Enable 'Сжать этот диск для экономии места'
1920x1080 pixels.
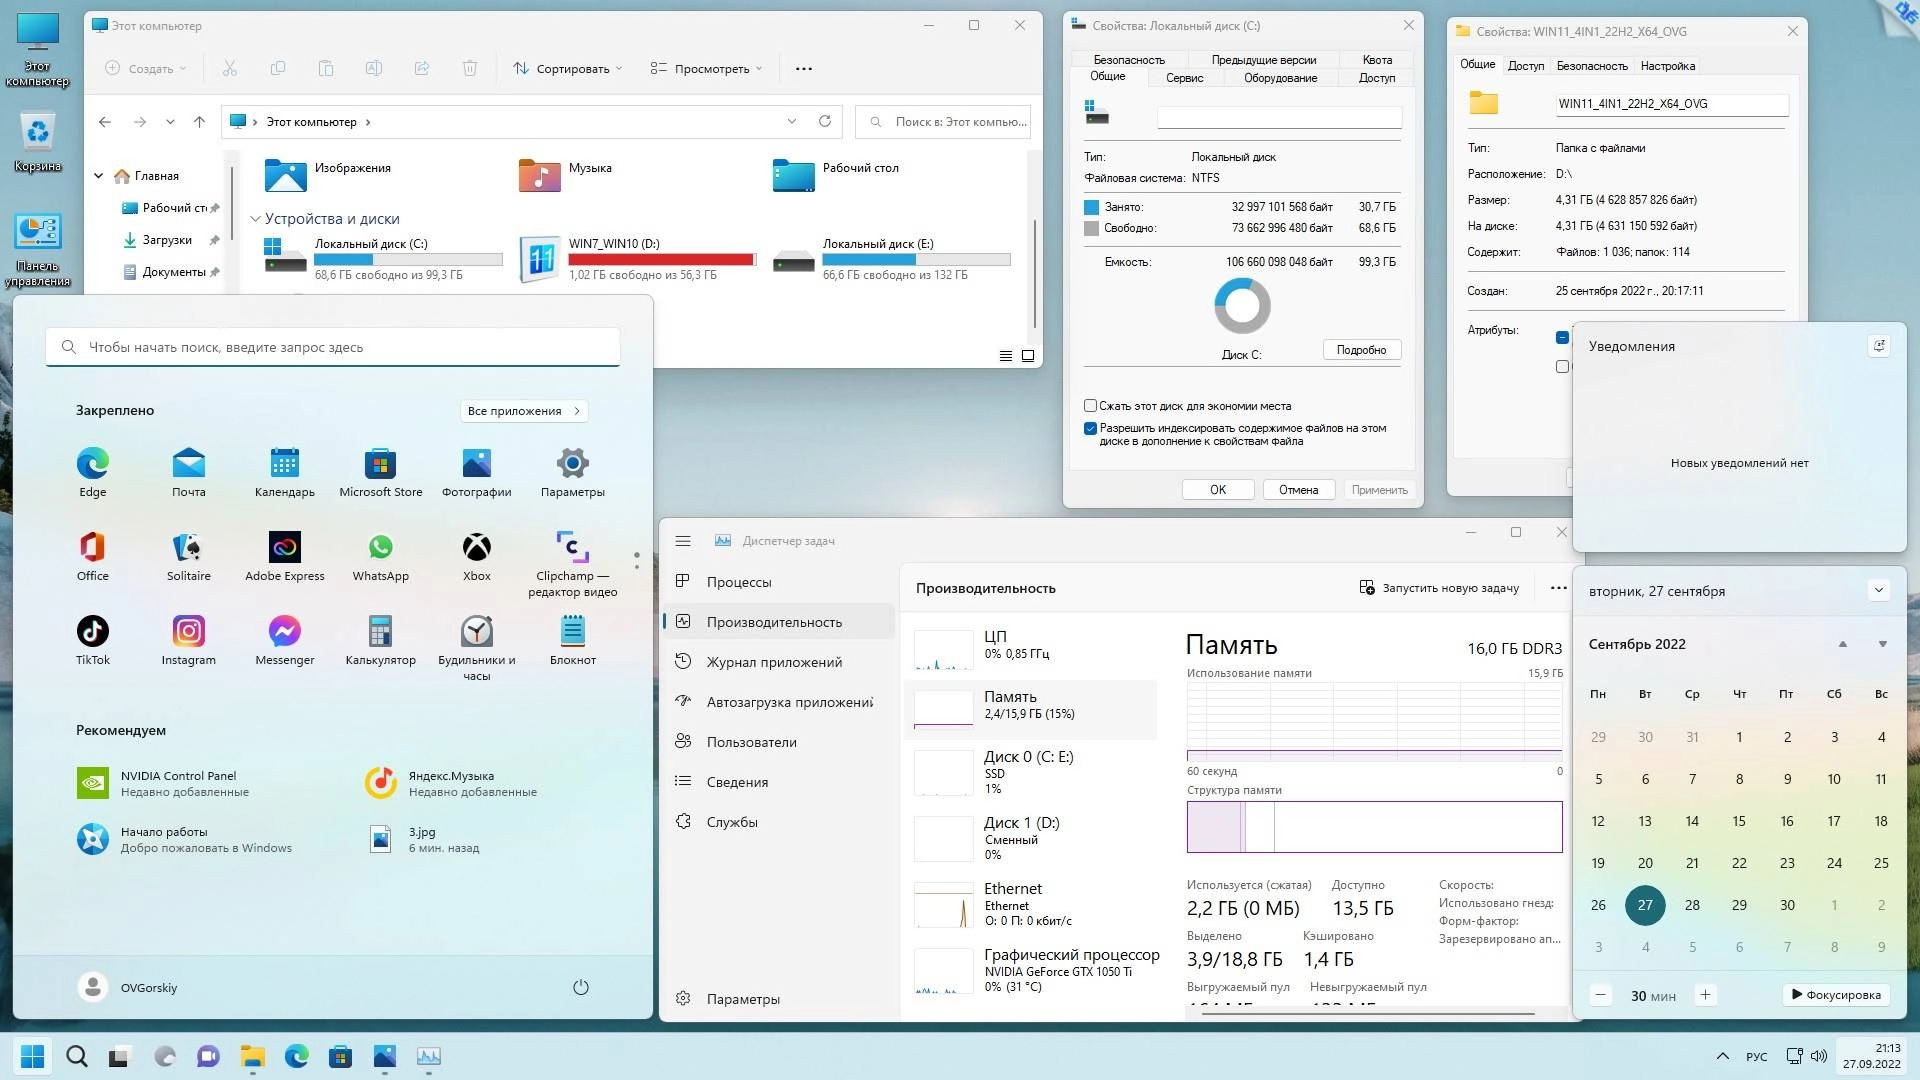[1091, 405]
